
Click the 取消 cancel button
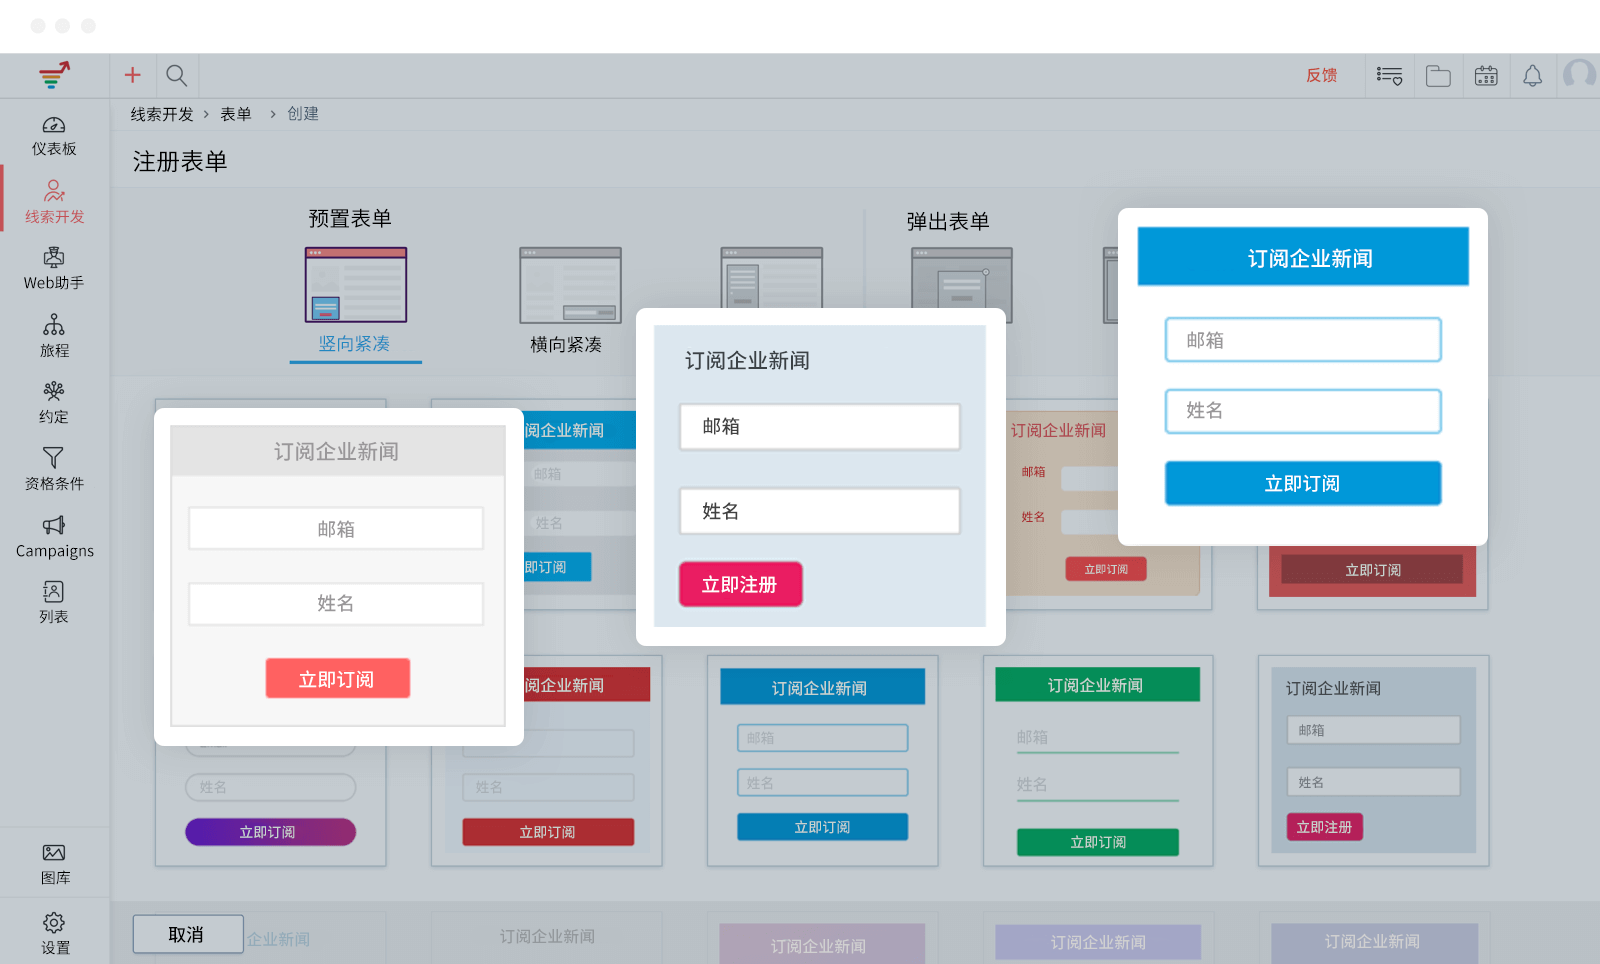pos(187,934)
